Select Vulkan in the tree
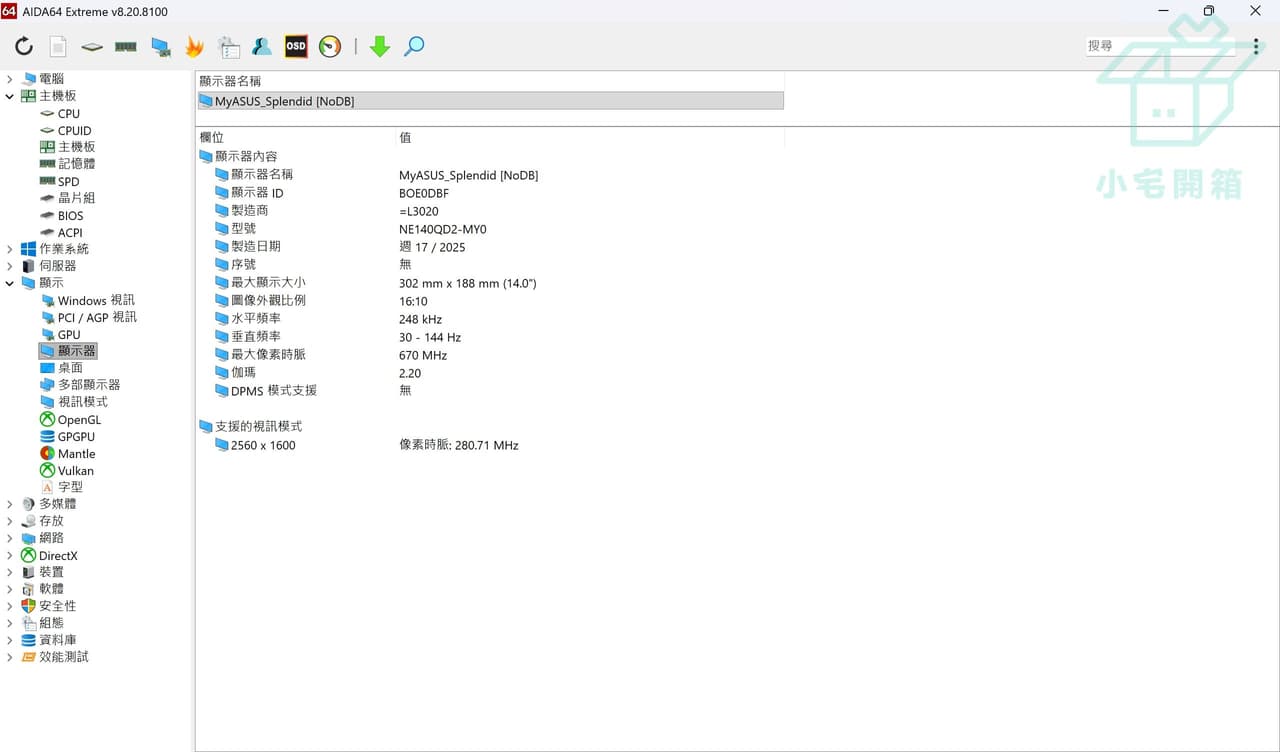 (75, 471)
